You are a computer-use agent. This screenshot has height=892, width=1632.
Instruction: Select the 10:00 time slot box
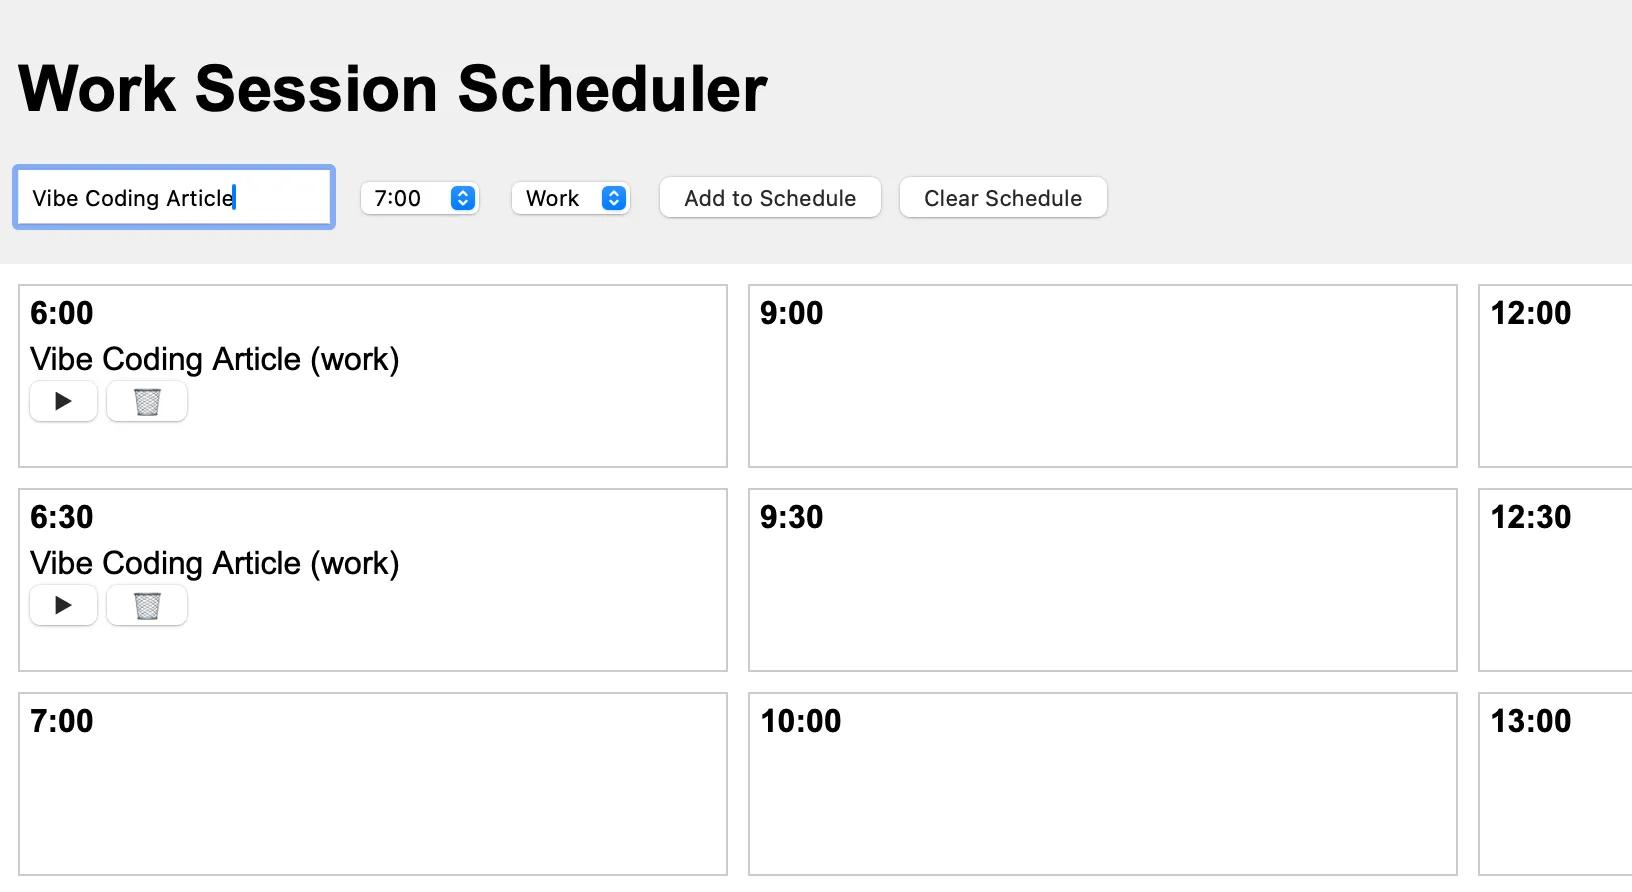[x=1102, y=784]
